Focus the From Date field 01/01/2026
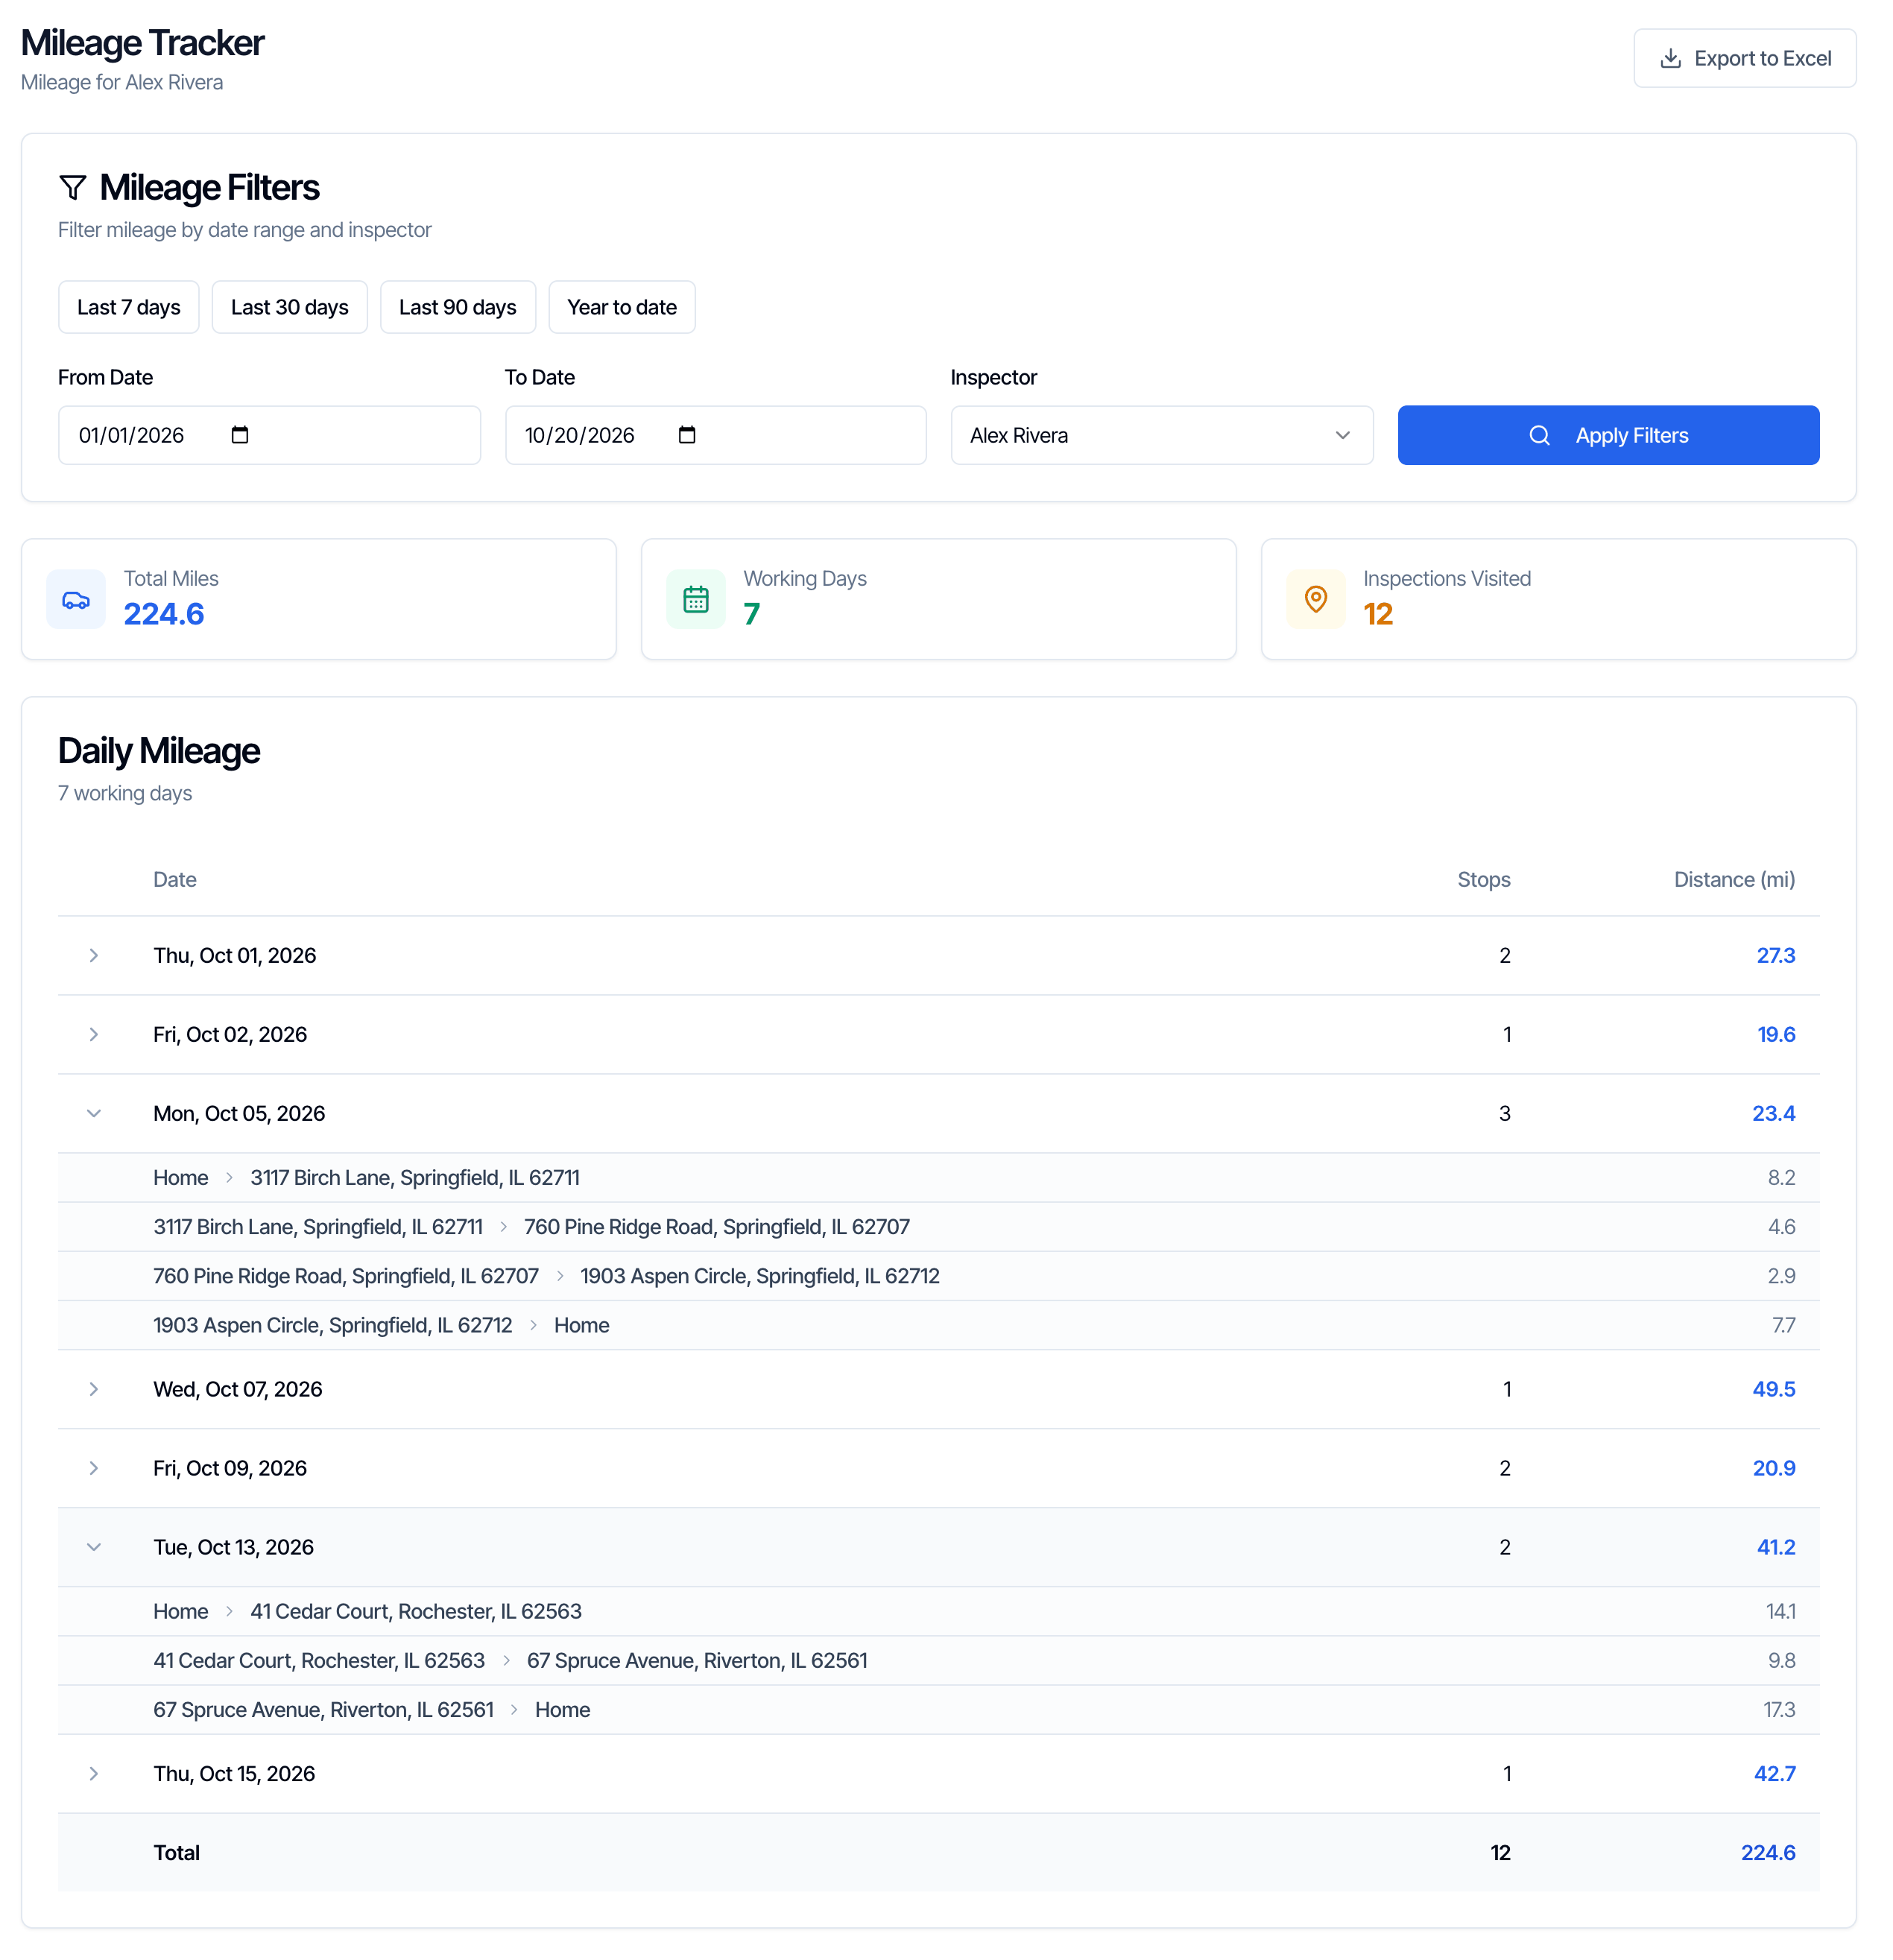Screen dimensions: 1893x1960 coord(269,435)
